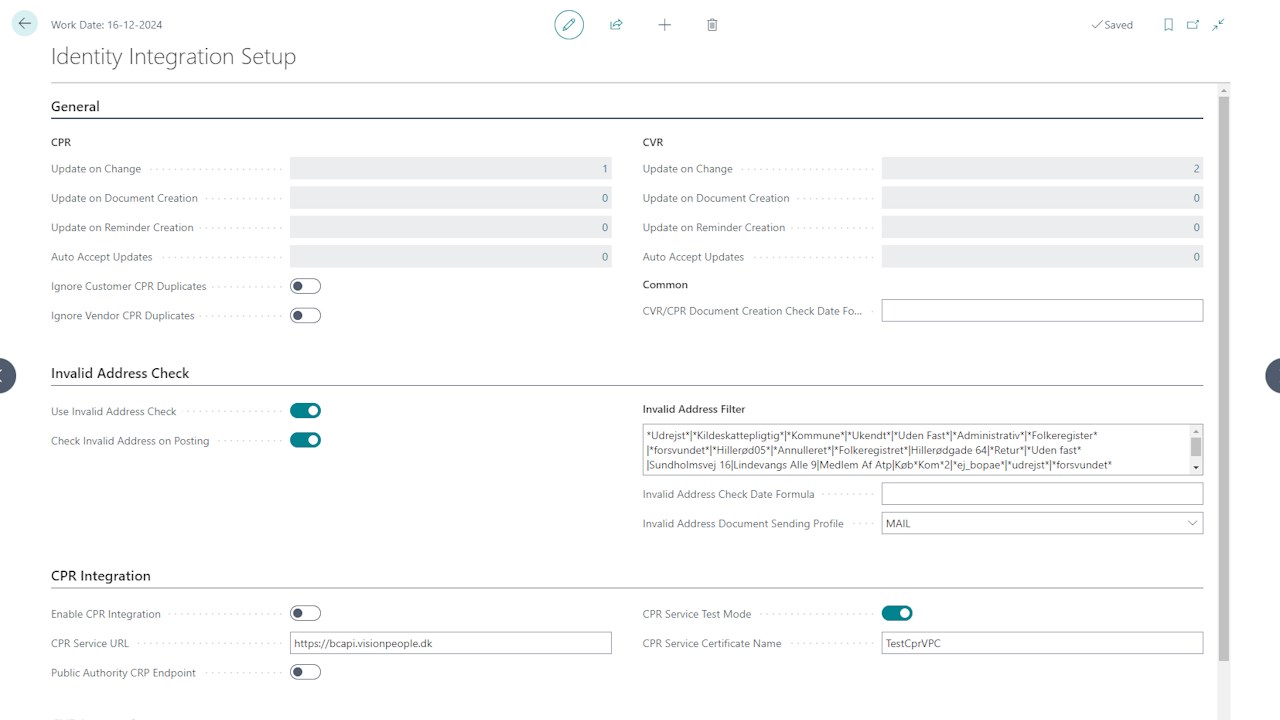Turn off Check Invalid Address on Posting
This screenshot has width=1280, height=720.
pos(305,440)
